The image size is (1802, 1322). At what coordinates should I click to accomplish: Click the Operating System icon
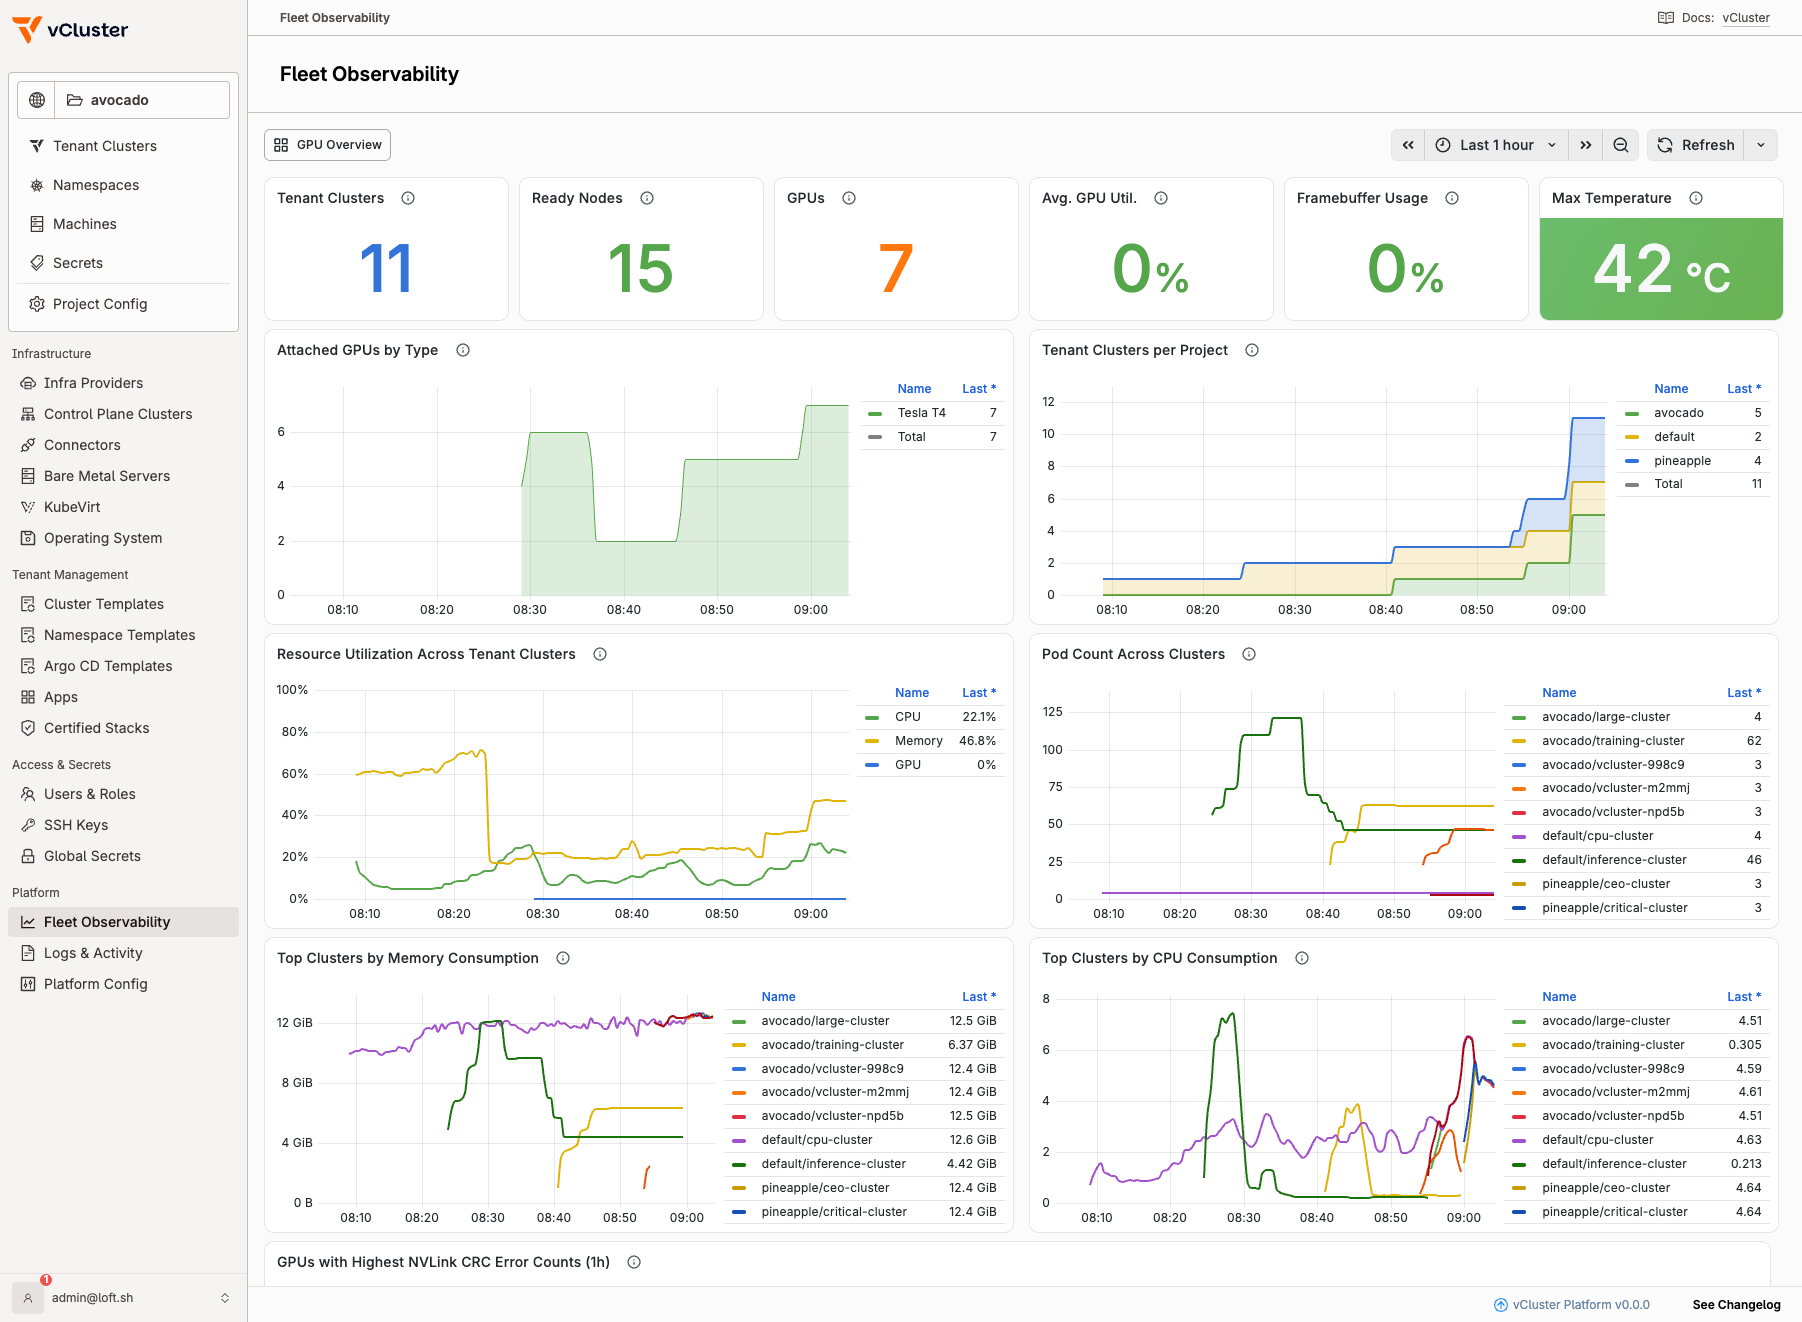(28, 538)
